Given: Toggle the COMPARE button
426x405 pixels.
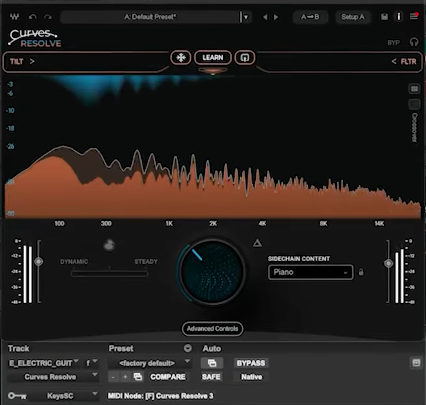Looking at the screenshot, I should tap(168, 377).
